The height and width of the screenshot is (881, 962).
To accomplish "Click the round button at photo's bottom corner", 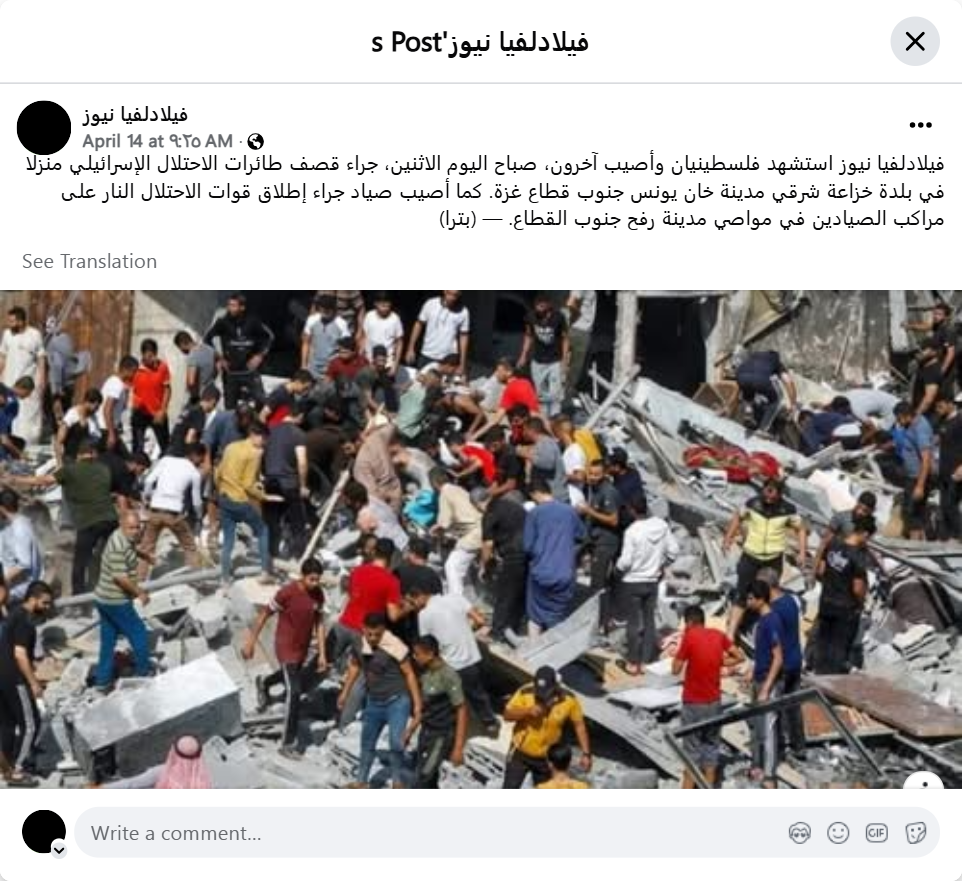I will click(924, 783).
